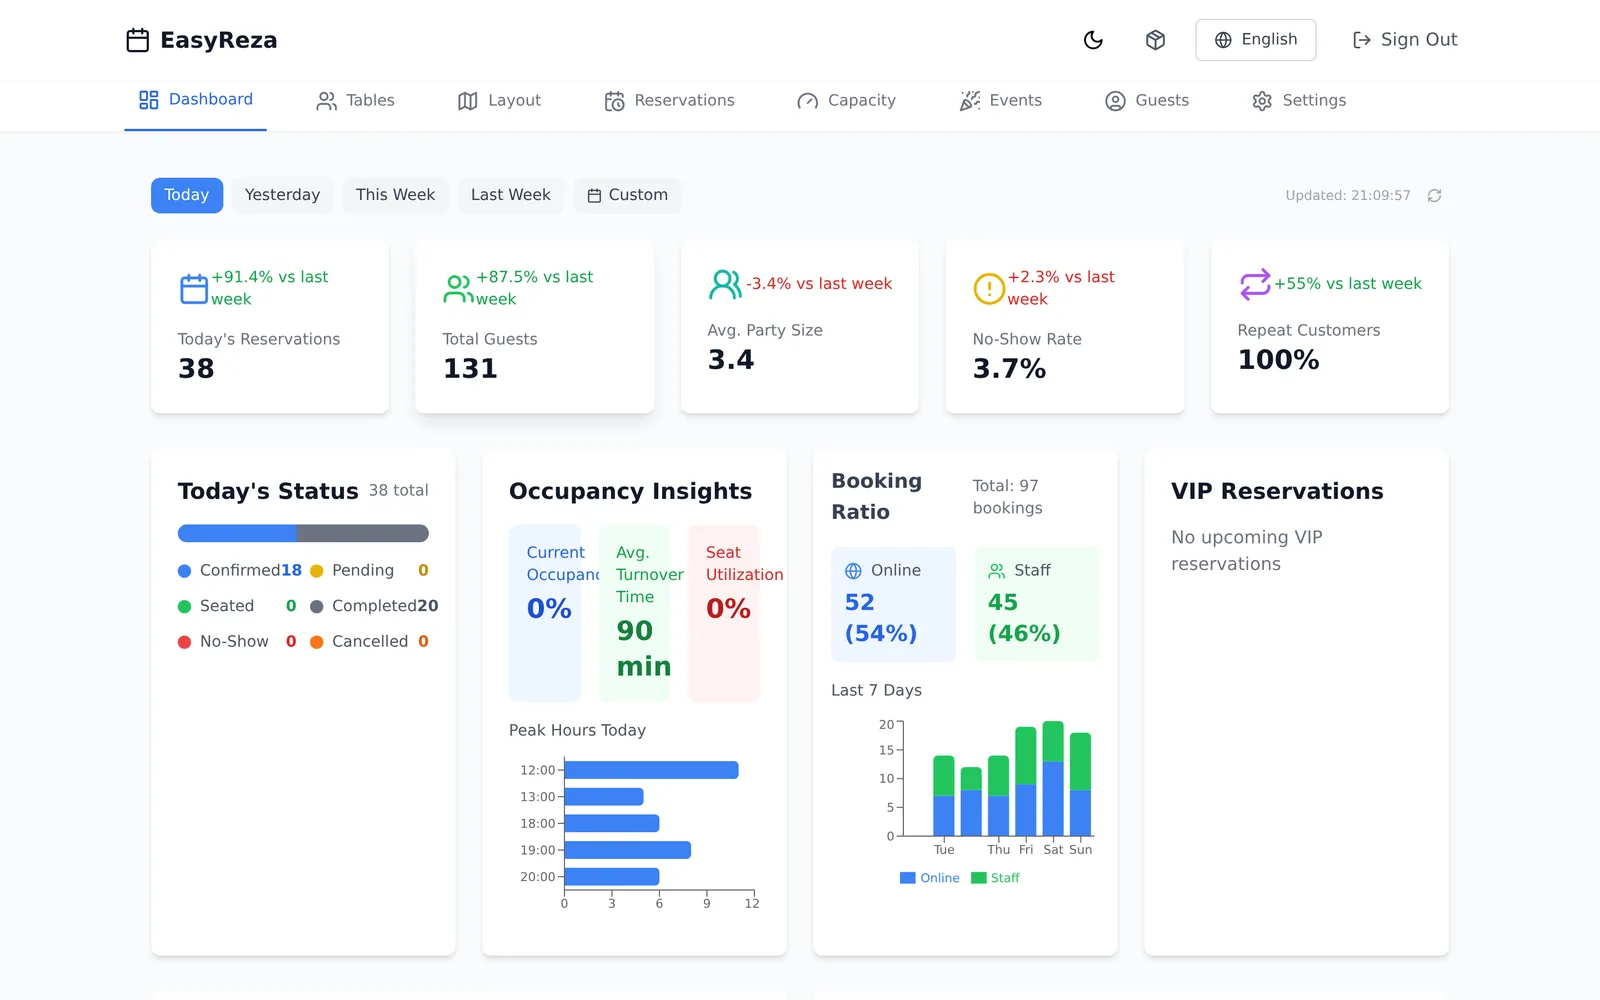
Task: Click the Online 52 (54%) value
Action: click(x=881, y=618)
